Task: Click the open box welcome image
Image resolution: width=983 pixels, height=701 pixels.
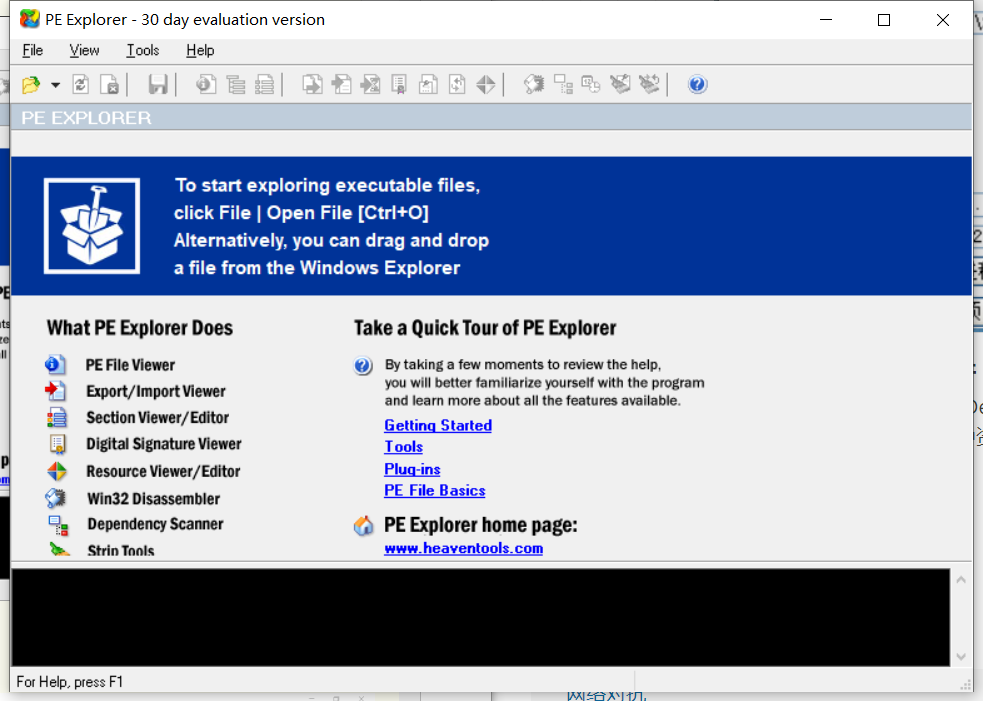Action: [x=92, y=226]
